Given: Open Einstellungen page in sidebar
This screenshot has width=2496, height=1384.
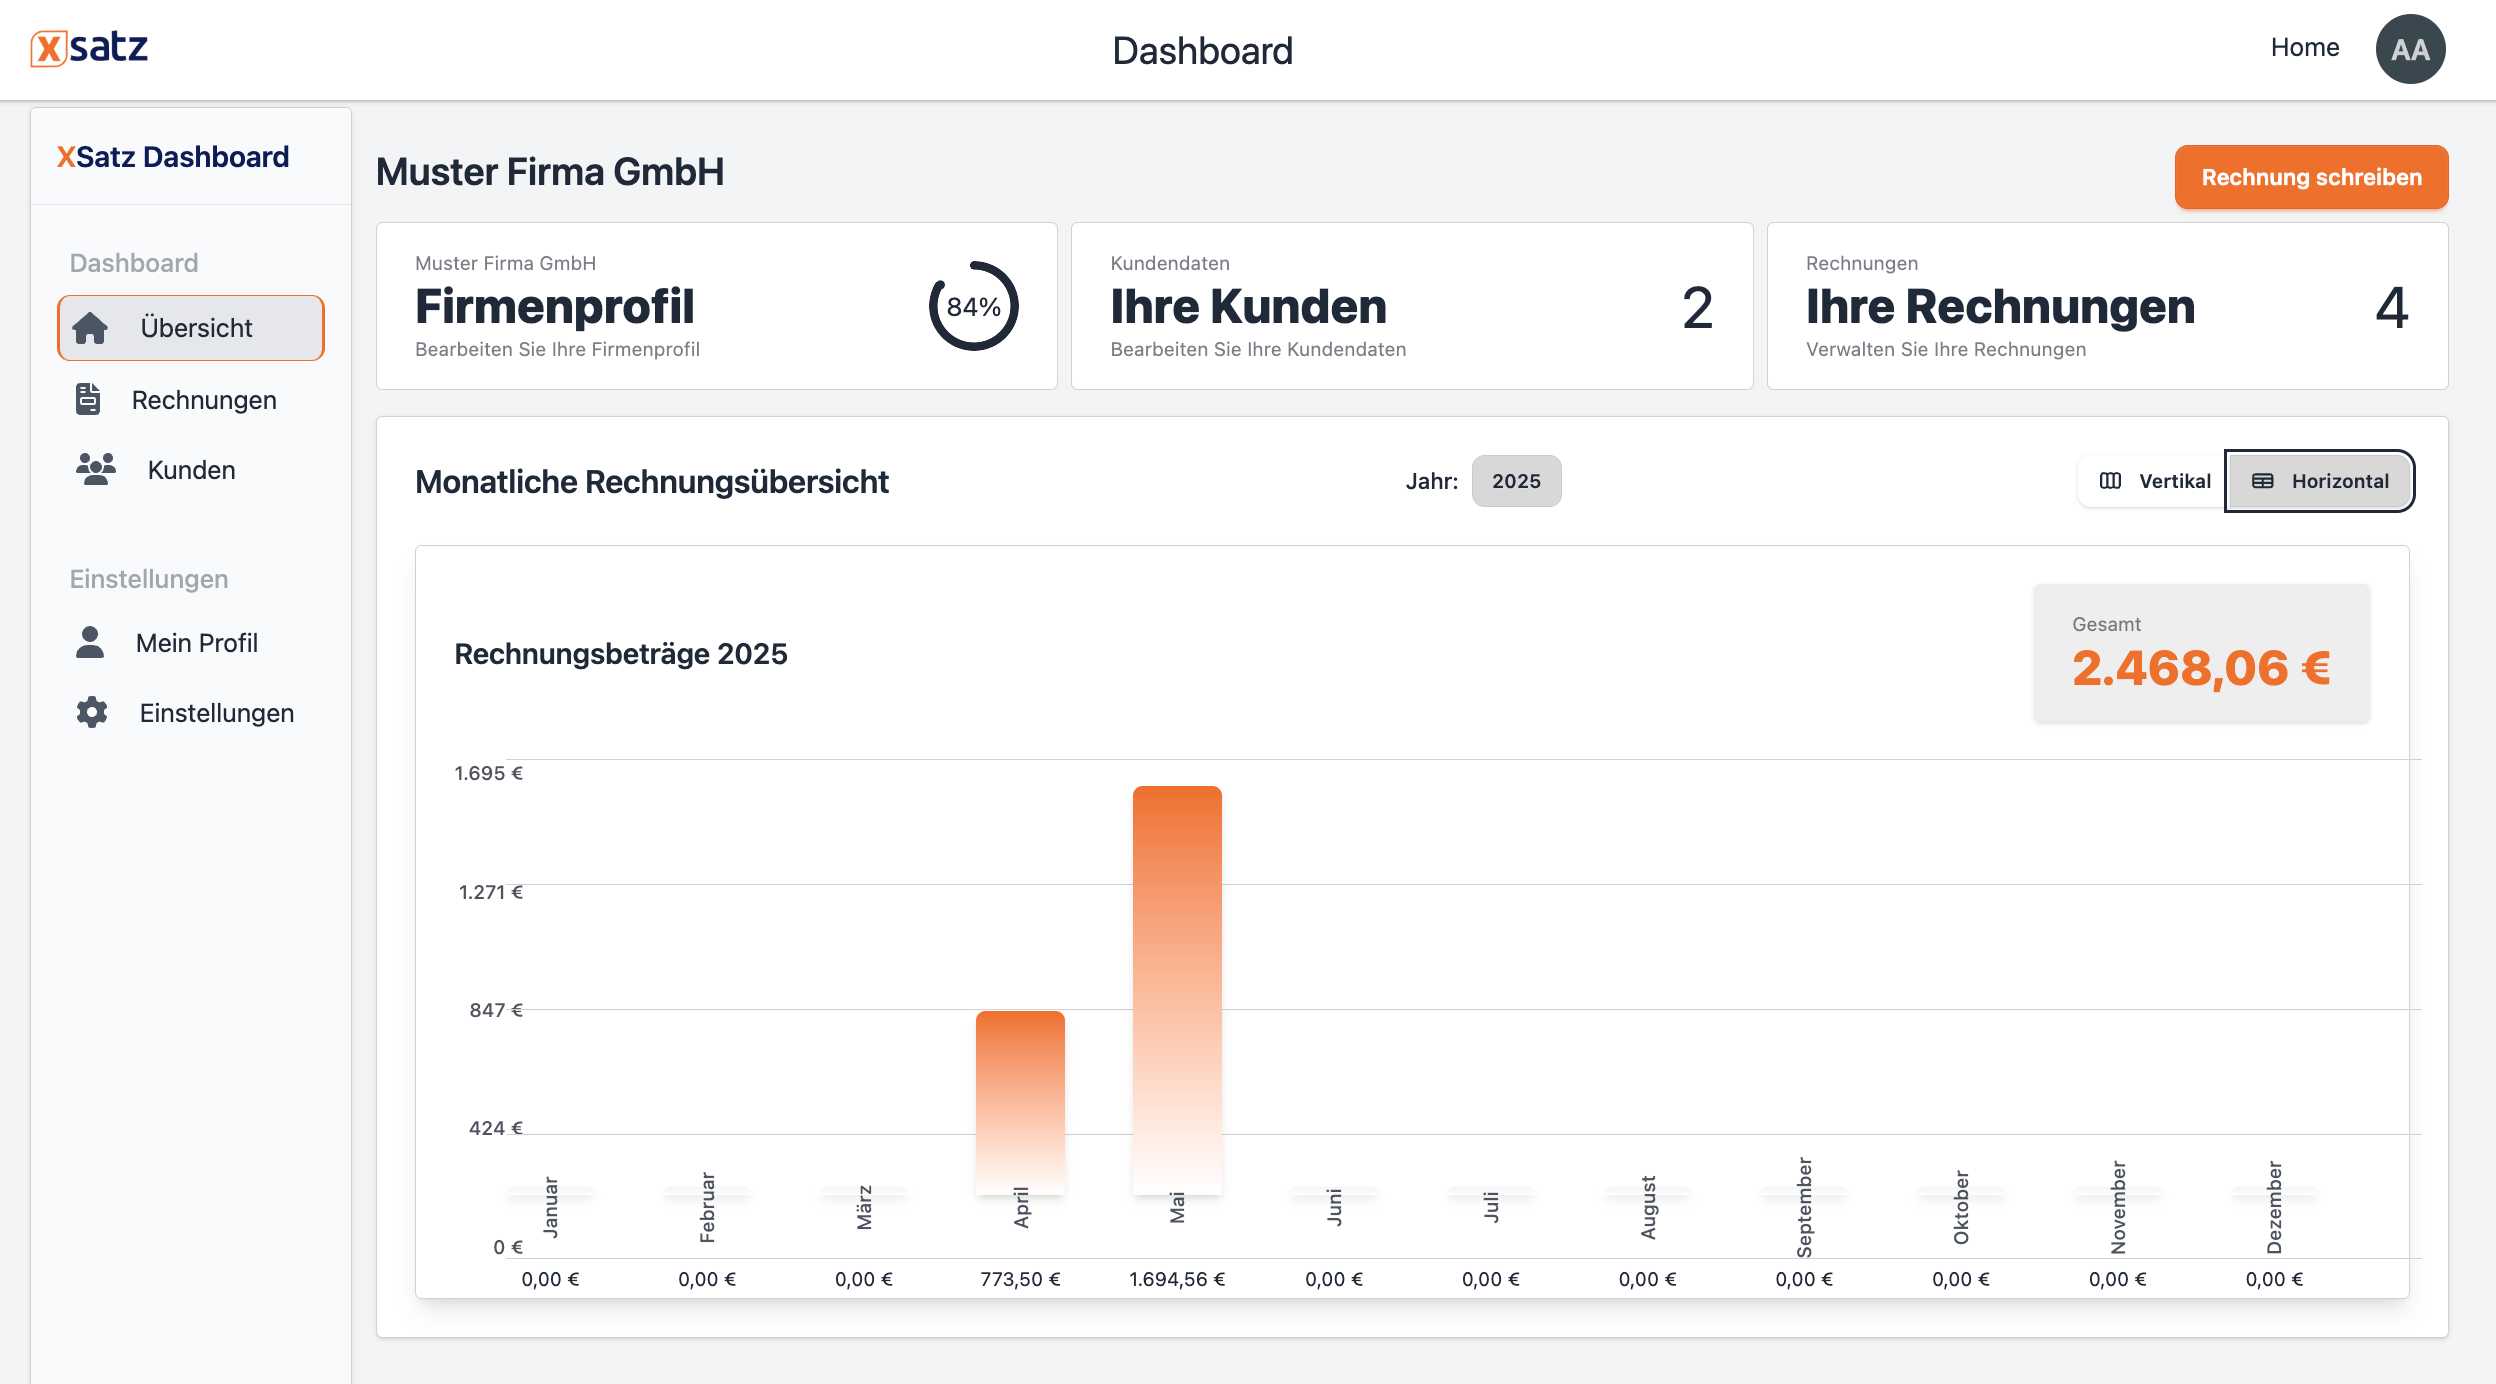Looking at the screenshot, I should (191, 712).
